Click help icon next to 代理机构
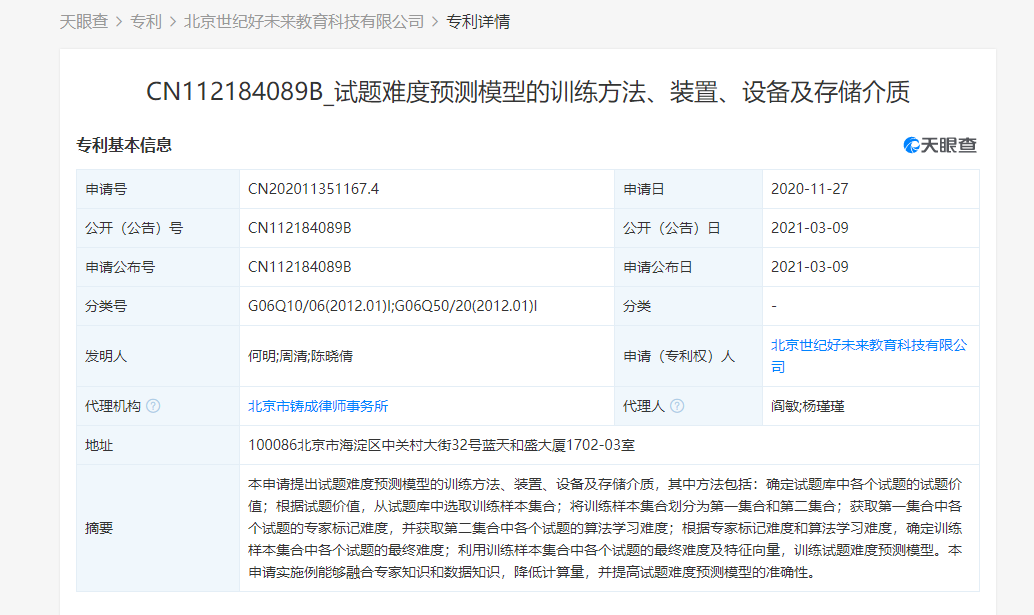The width and height of the screenshot is (1034, 615). point(153,406)
